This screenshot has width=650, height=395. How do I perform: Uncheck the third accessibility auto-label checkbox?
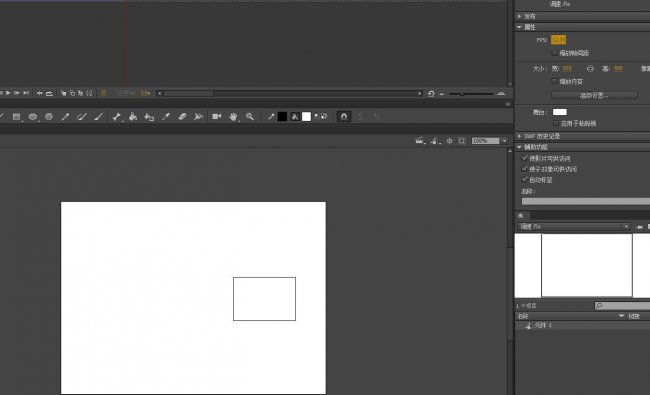click(524, 179)
